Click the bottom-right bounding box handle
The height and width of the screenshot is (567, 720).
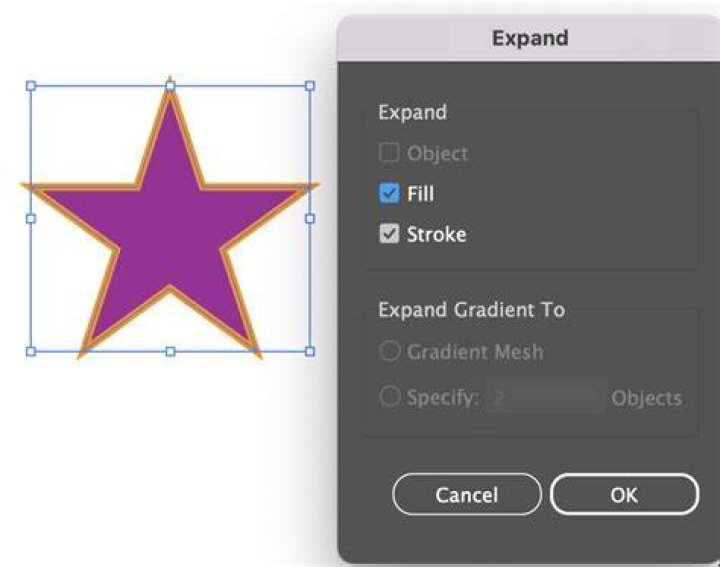click(310, 352)
